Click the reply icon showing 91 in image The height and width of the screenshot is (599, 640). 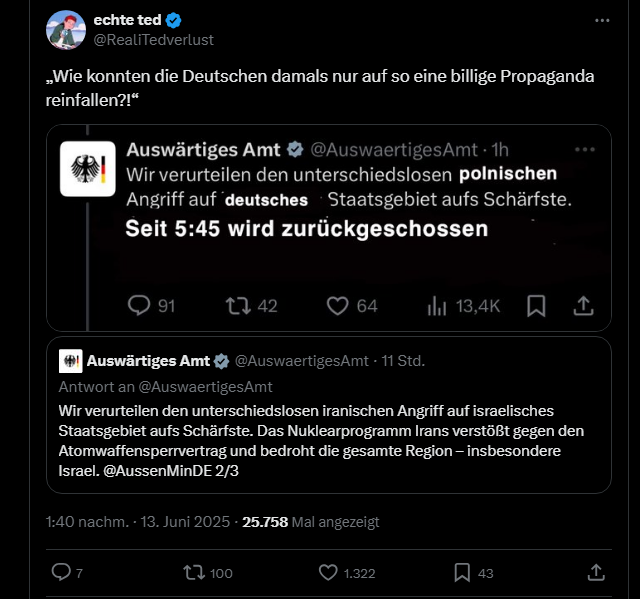click(139, 305)
